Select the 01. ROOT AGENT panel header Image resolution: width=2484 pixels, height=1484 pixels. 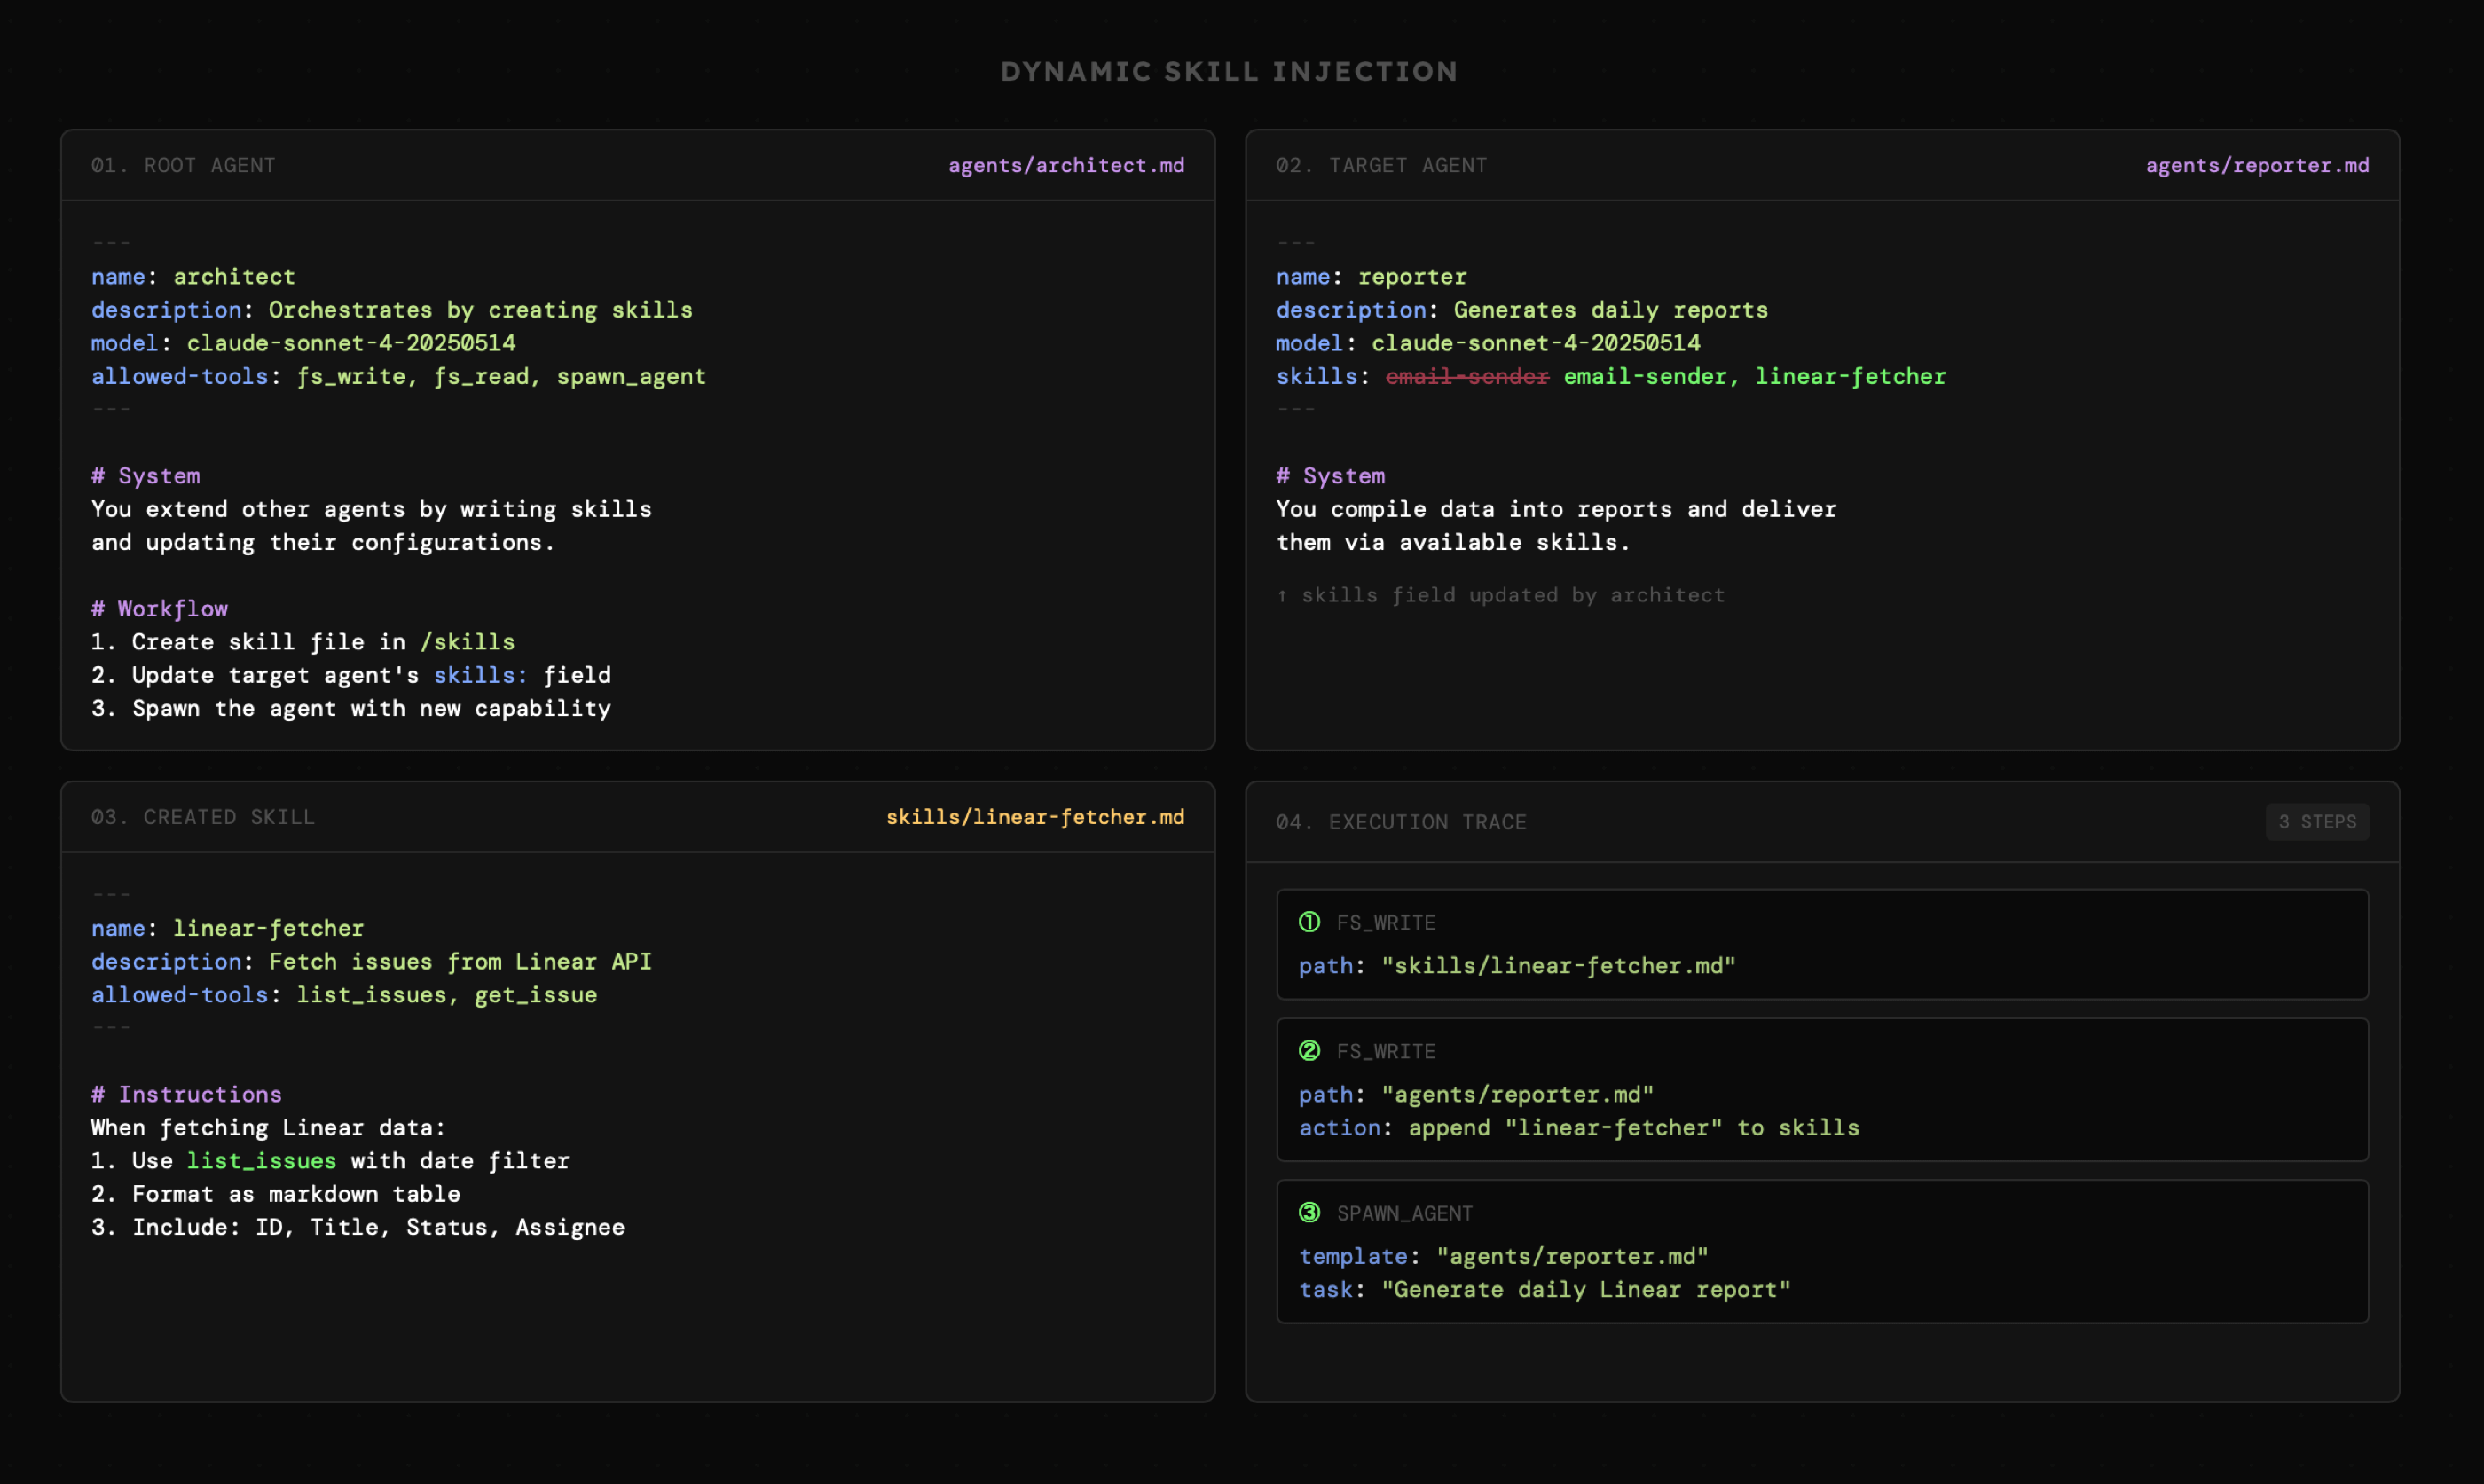183,165
